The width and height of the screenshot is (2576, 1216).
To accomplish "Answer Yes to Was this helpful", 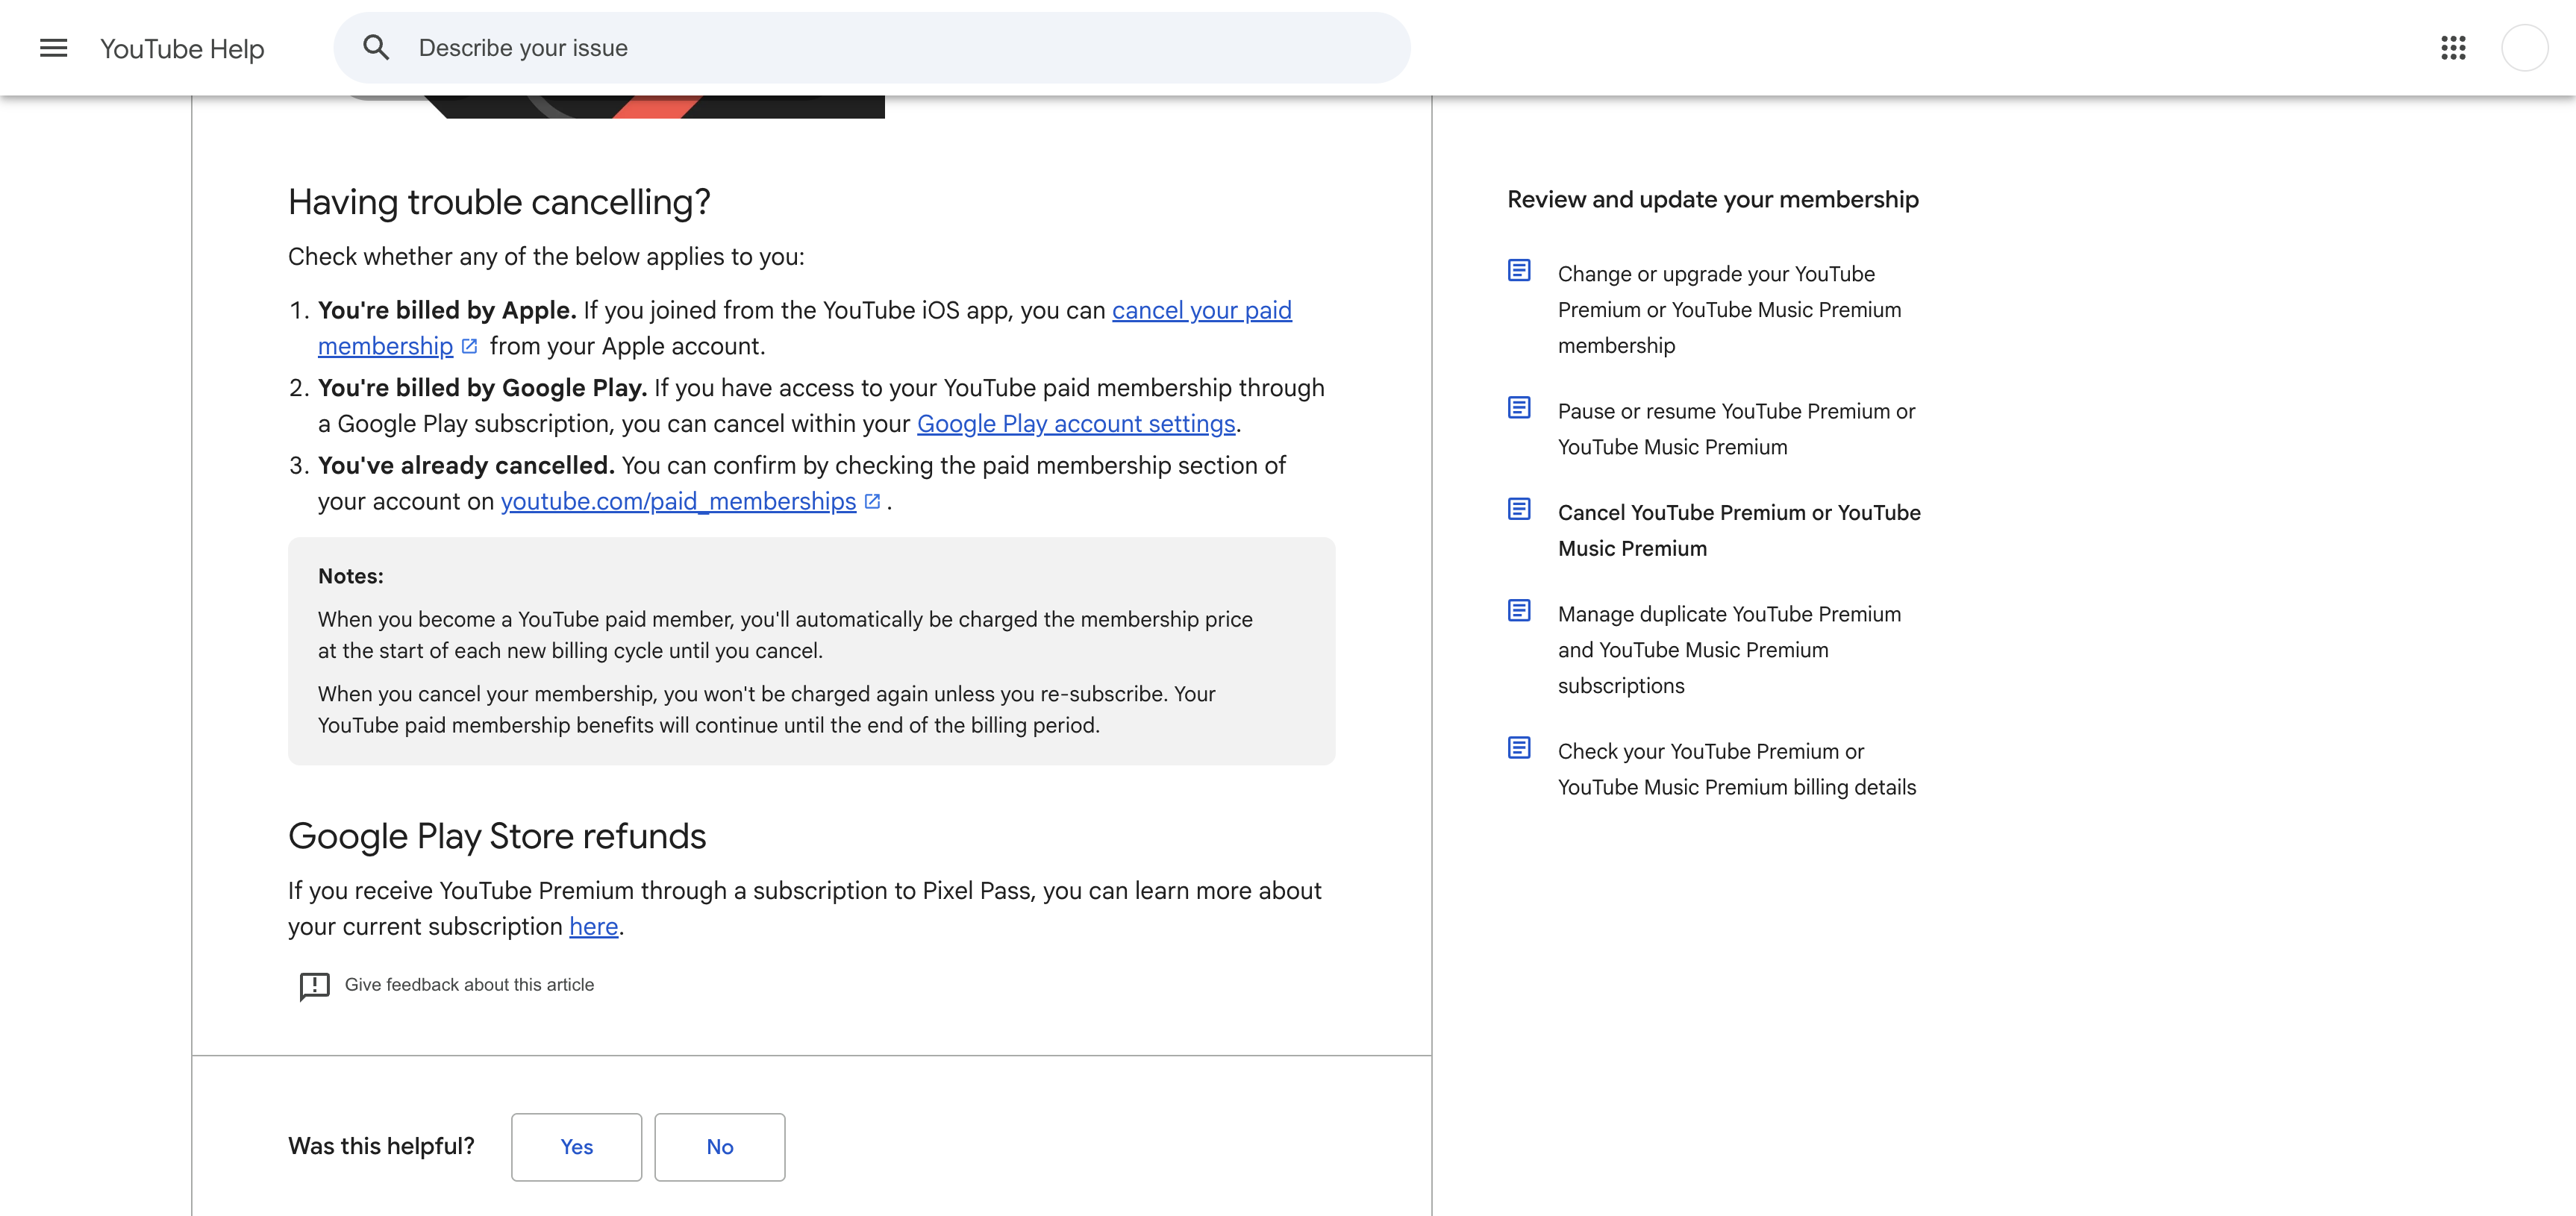I will [577, 1147].
